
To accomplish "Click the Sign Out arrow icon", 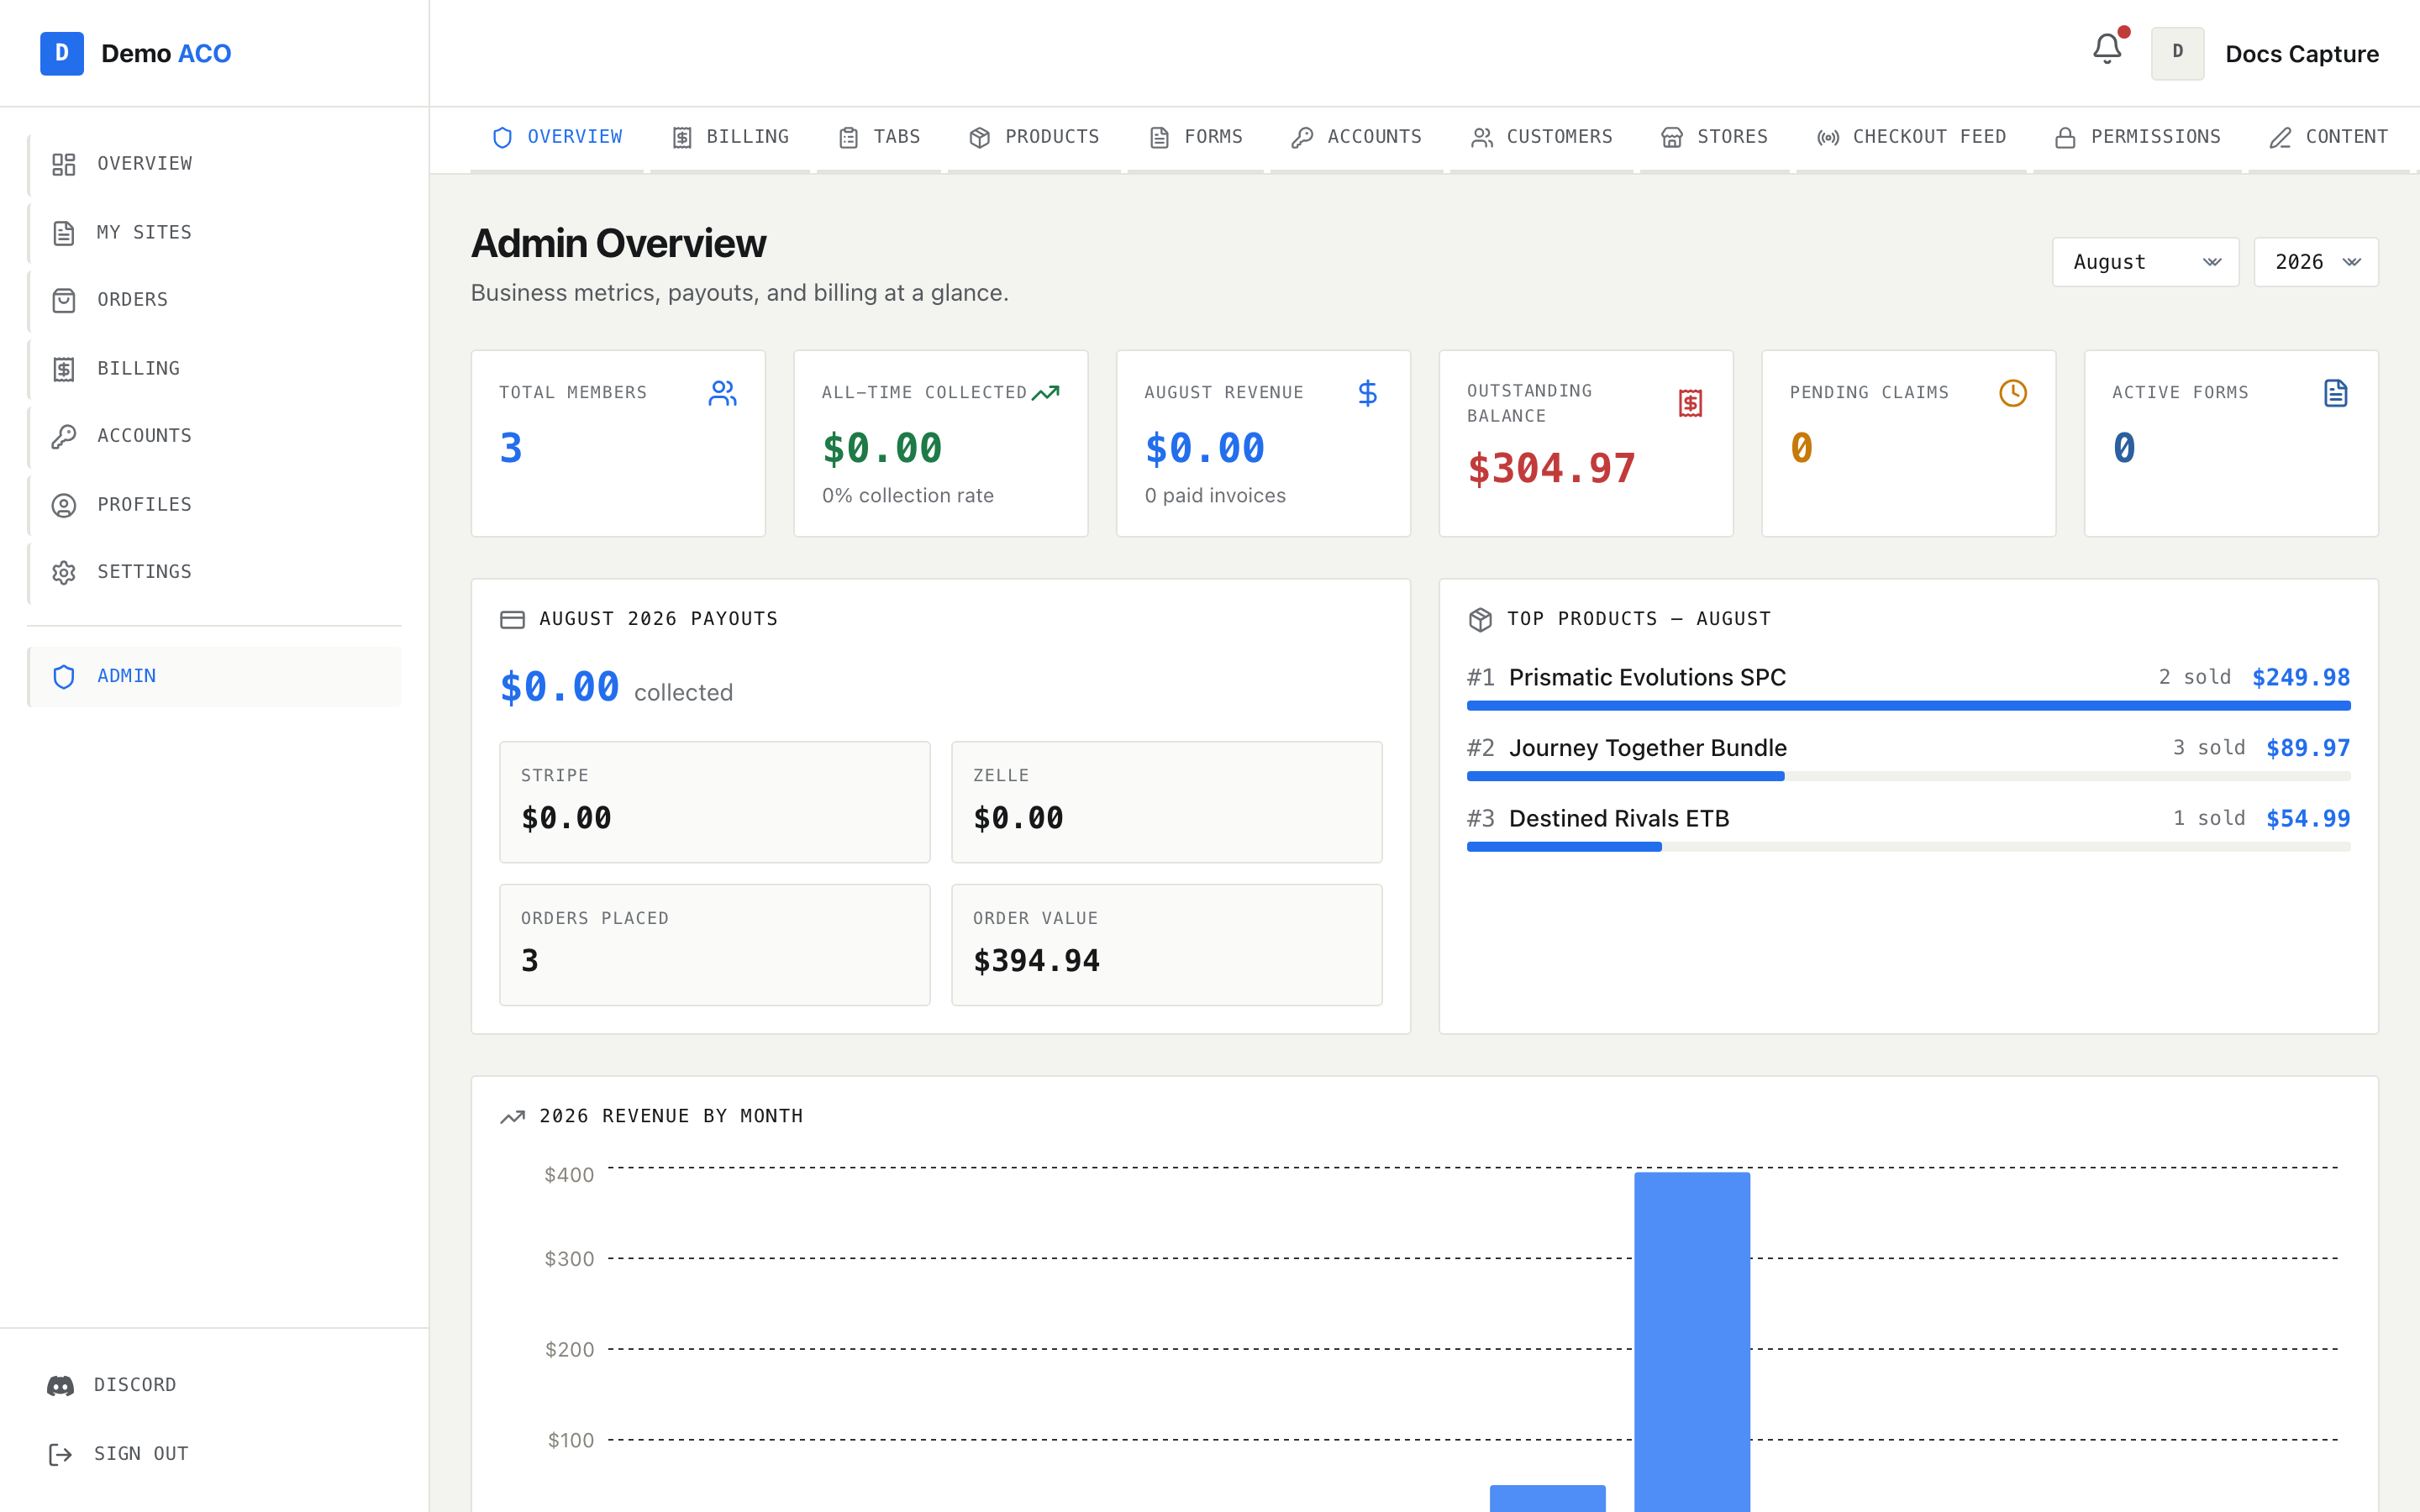I will (x=60, y=1454).
